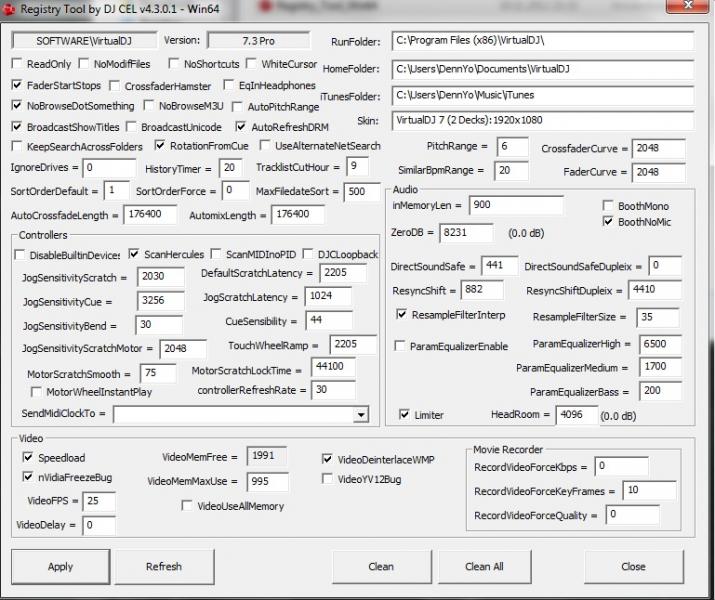Click the Apply button
Image resolution: width=715 pixels, height=600 pixels.
click(x=61, y=567)
